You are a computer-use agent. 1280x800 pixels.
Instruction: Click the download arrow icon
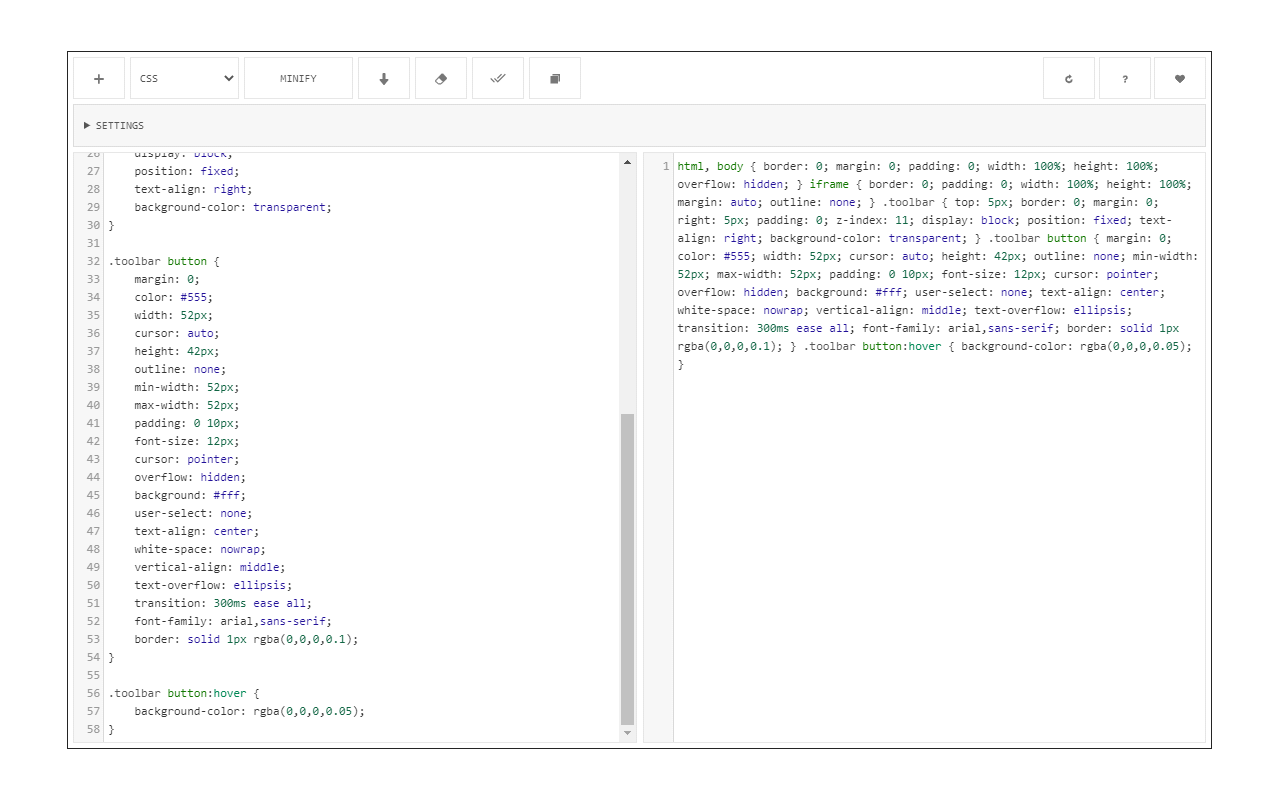384,78
